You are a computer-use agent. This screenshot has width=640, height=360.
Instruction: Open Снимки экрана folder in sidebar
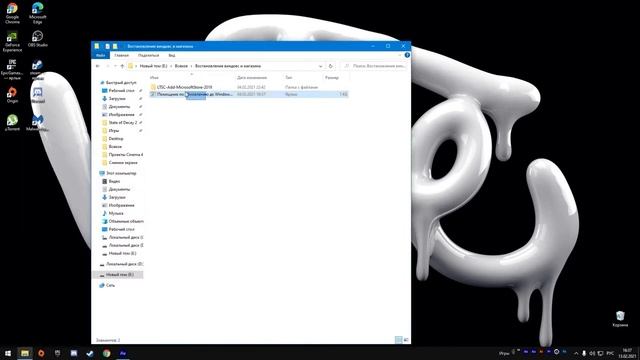(123, 162)
